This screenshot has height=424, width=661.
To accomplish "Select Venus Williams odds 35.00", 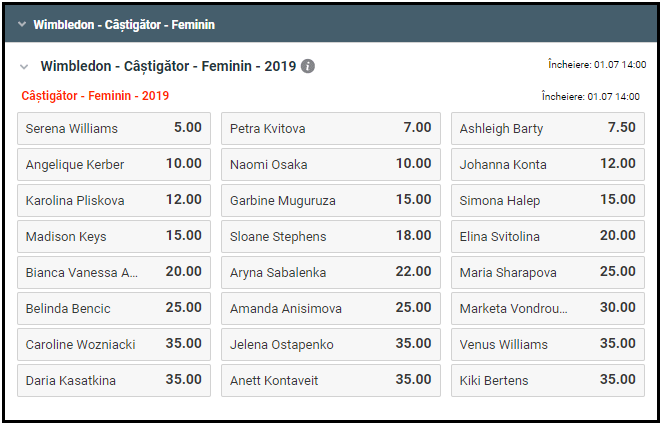I will (547, 344).
